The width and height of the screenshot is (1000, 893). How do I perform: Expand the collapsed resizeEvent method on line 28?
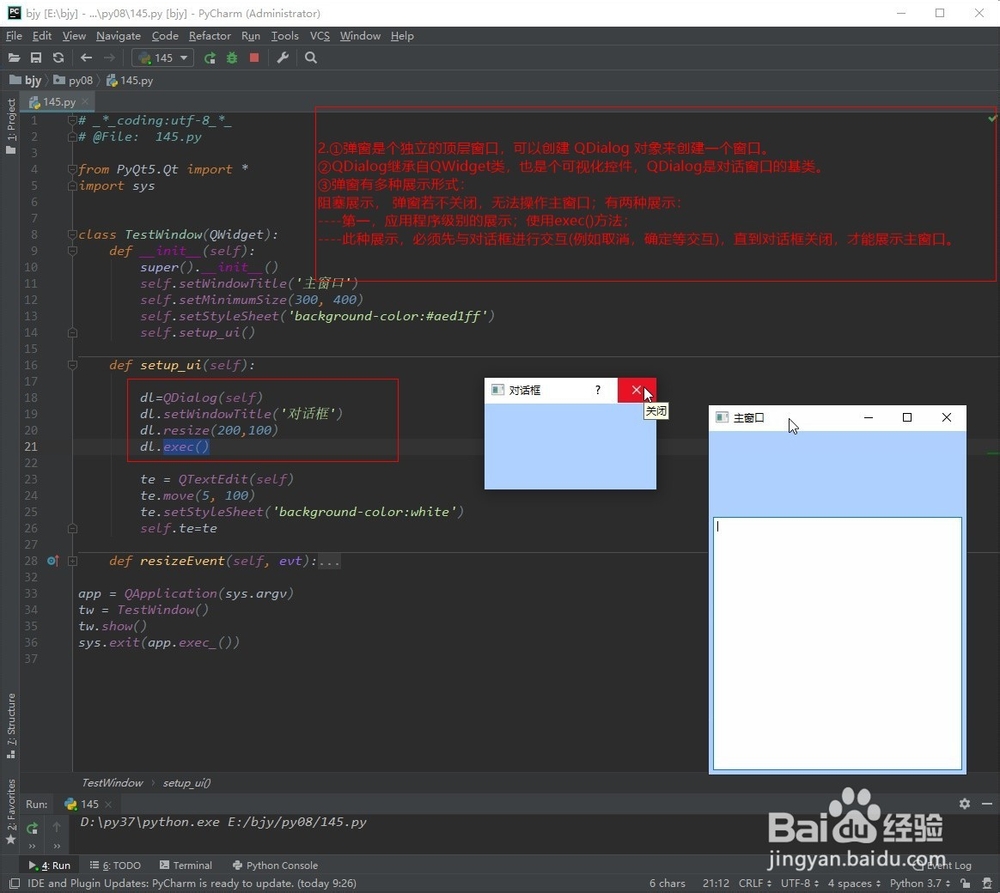coord(73,561)
